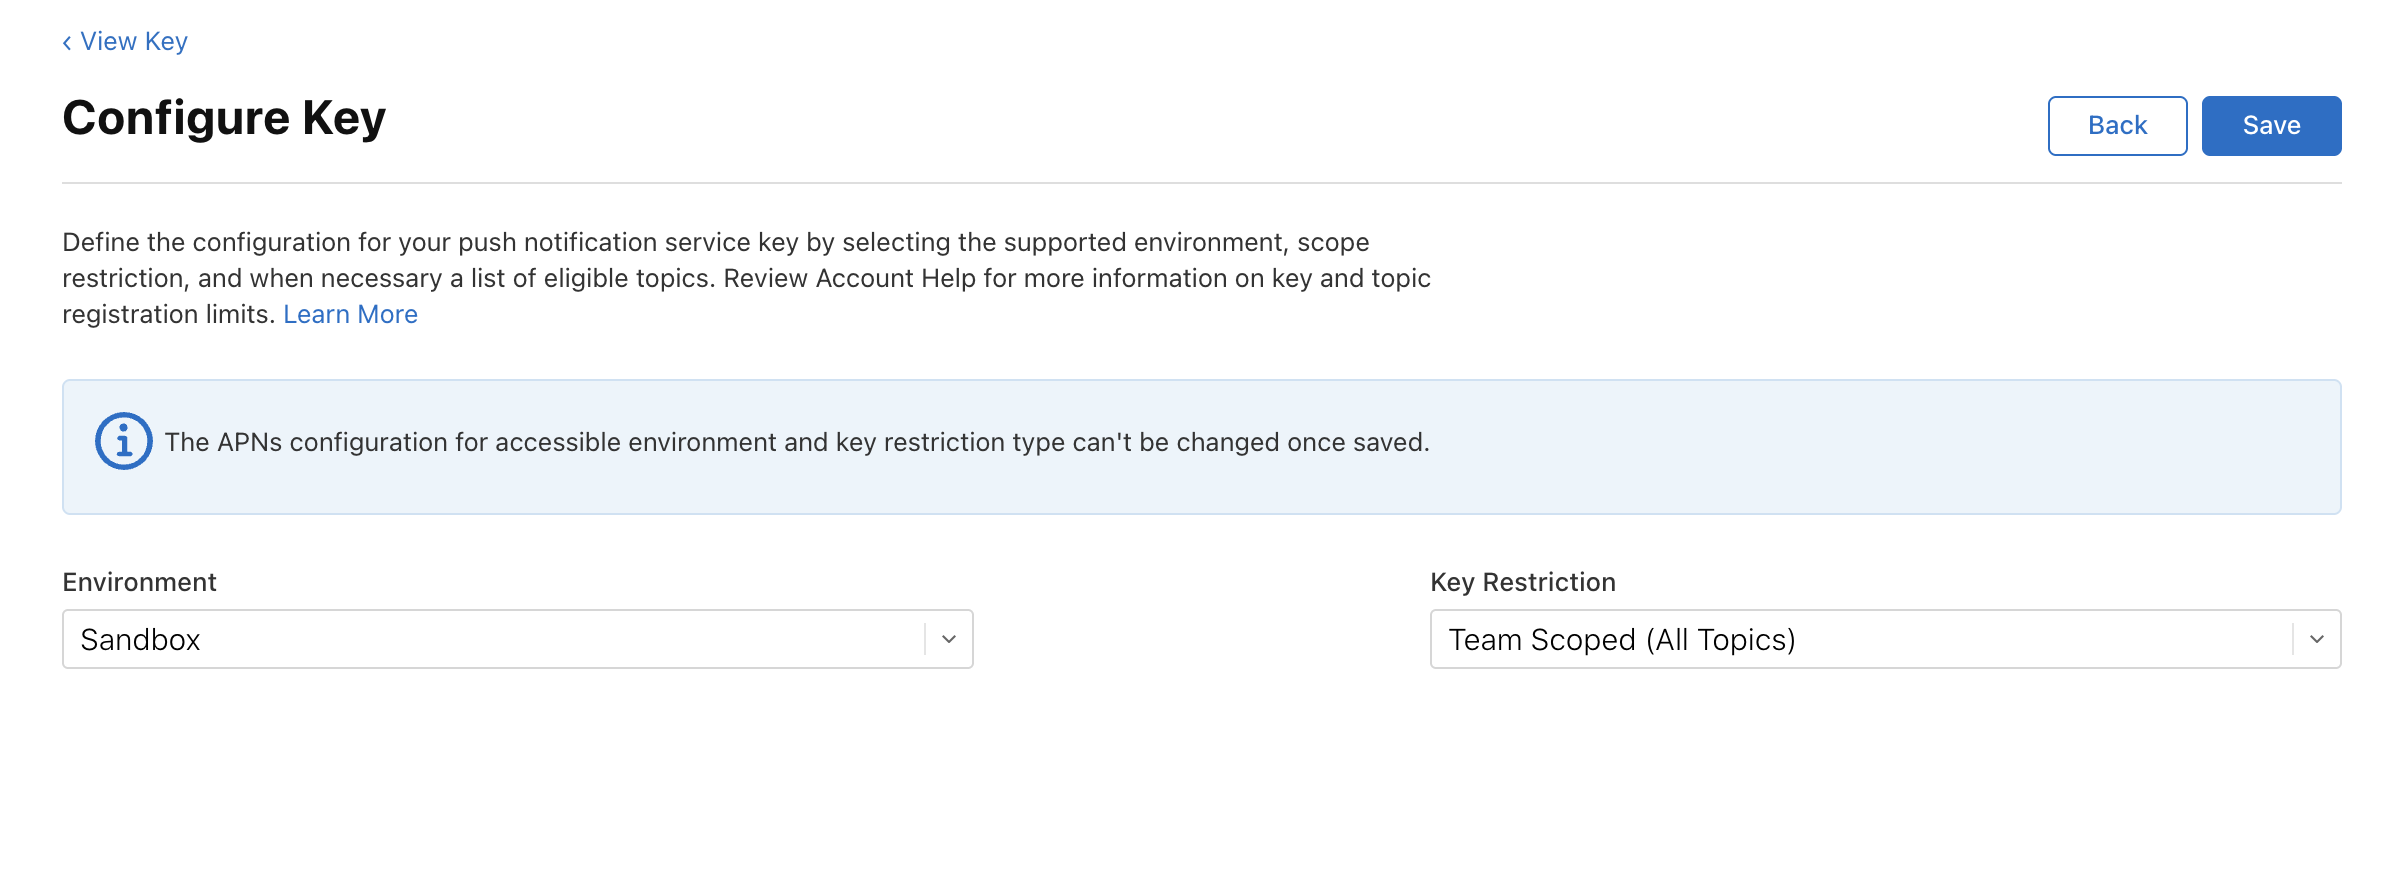Click the Configure Key page heading
The width and height of the screenshot is (2402, 880).
coord(224,118)
